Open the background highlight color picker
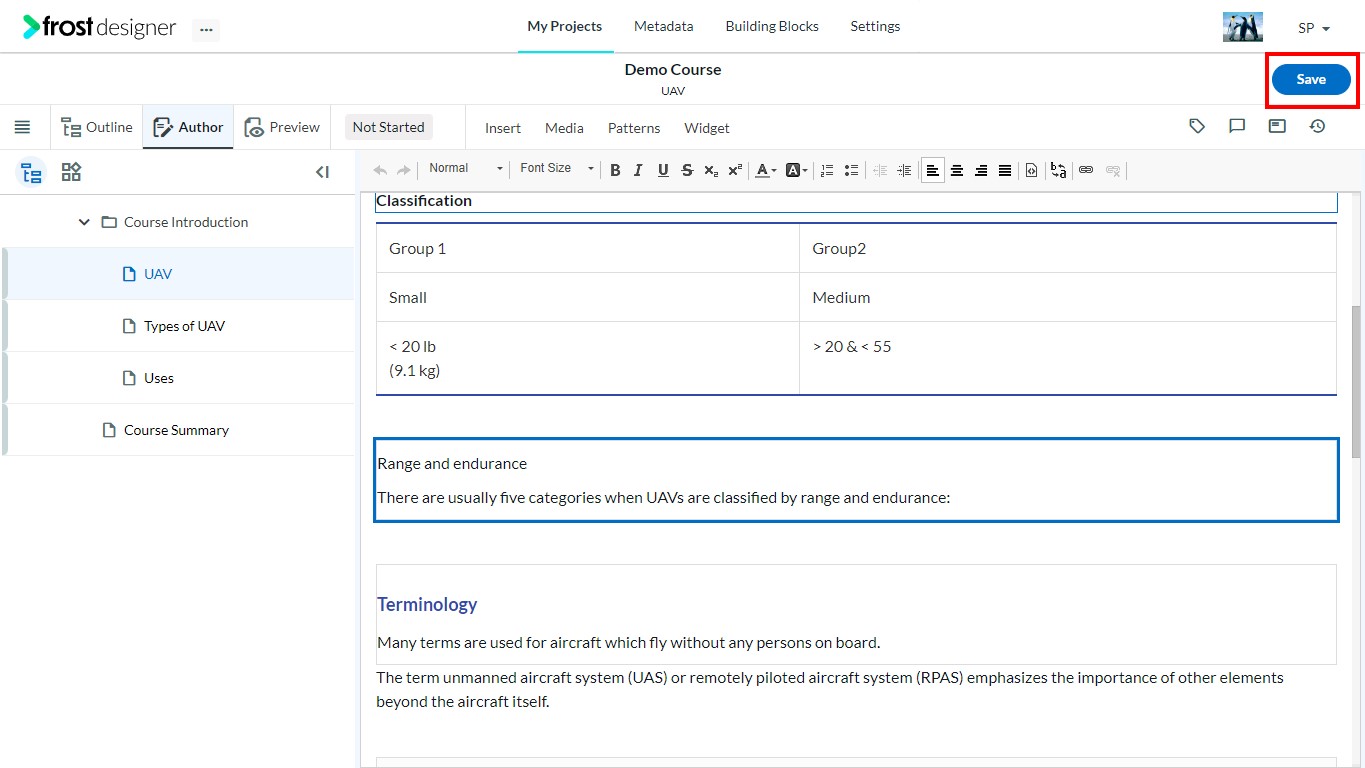This screenshot has height=768, width=1365. (x=796, y=170)
